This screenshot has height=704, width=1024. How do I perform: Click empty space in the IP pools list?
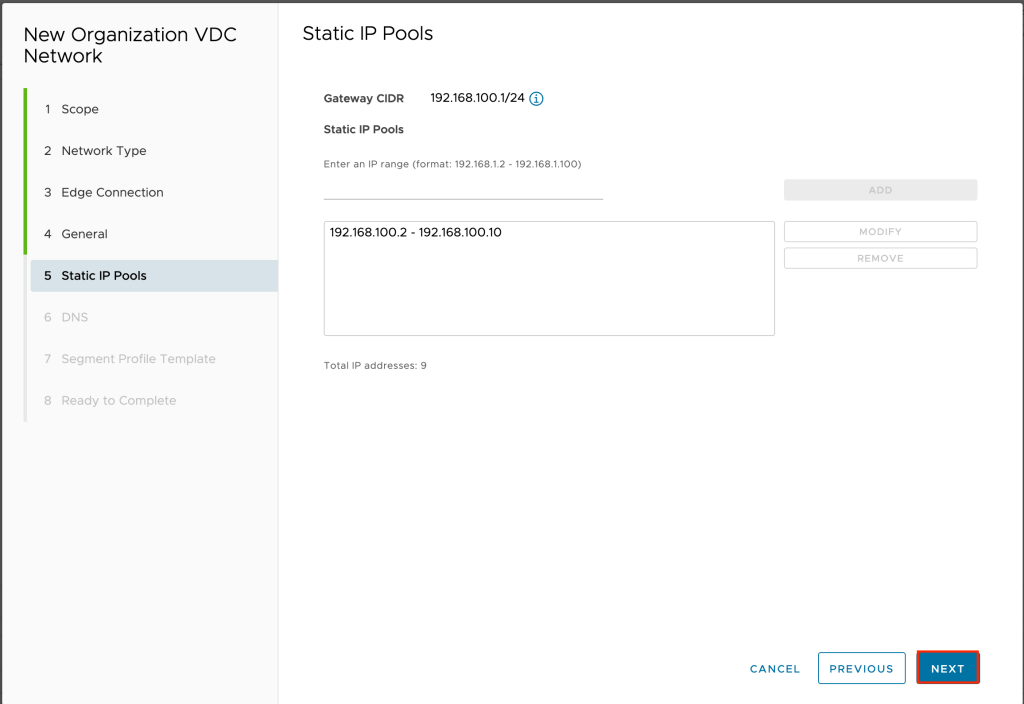coord(548,295)
